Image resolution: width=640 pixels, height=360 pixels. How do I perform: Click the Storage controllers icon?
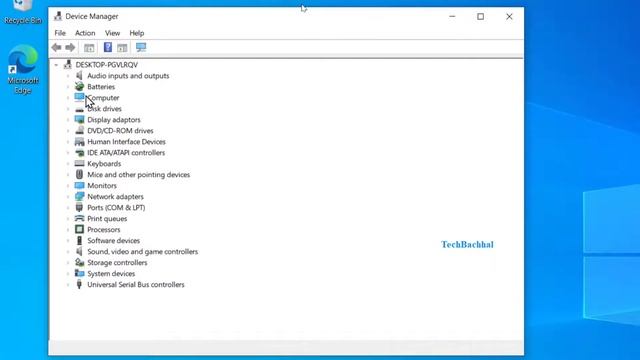79,263
